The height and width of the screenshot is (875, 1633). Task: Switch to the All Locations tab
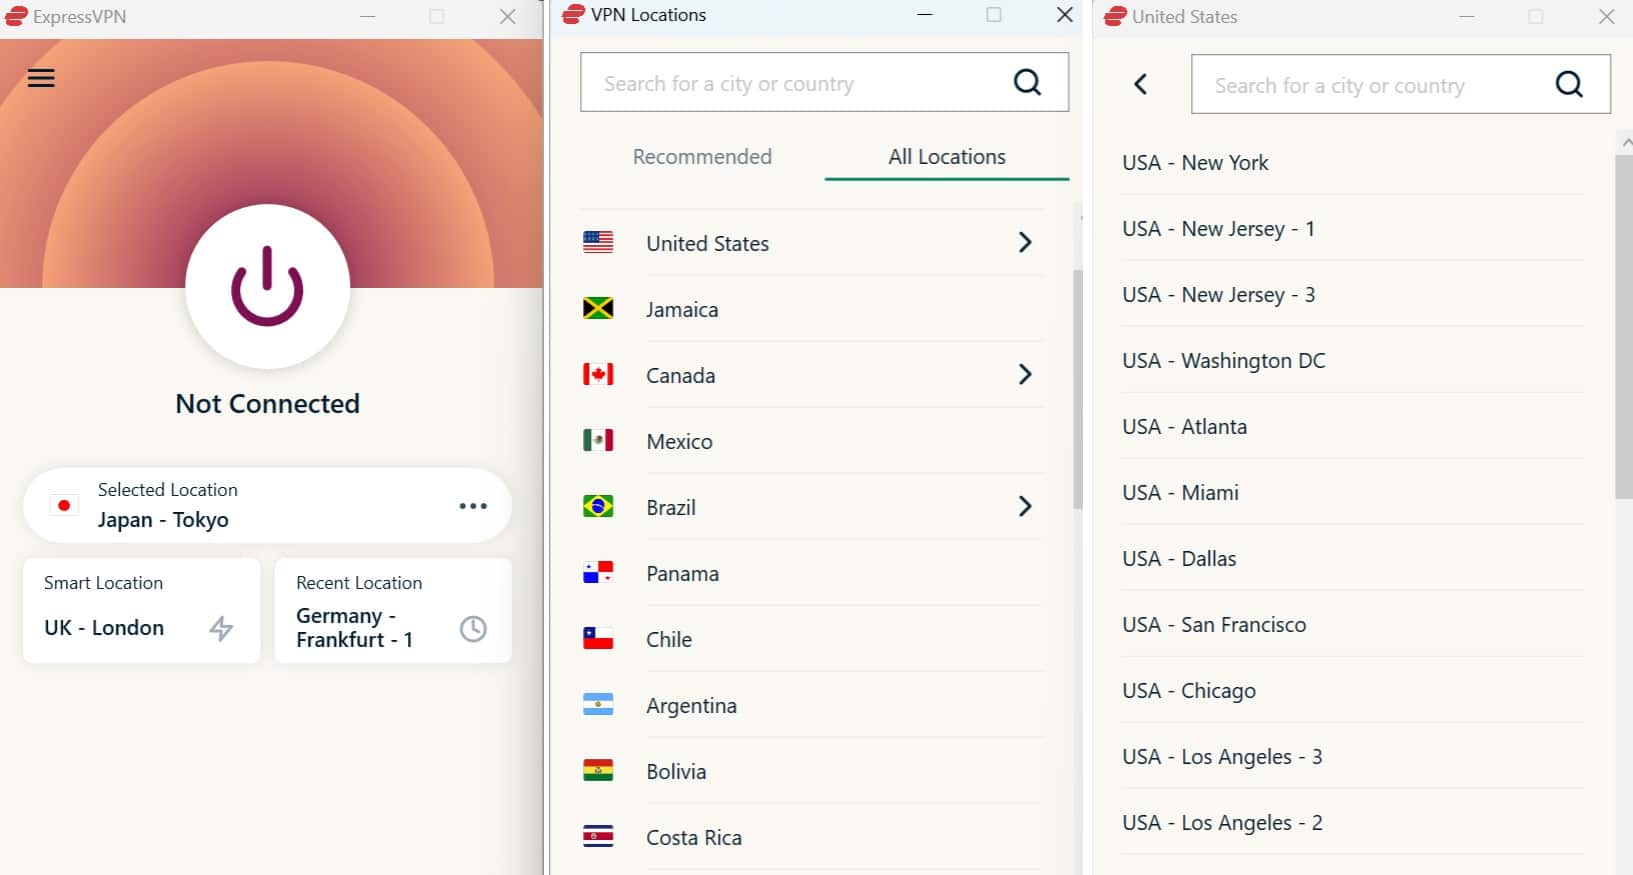947,157
